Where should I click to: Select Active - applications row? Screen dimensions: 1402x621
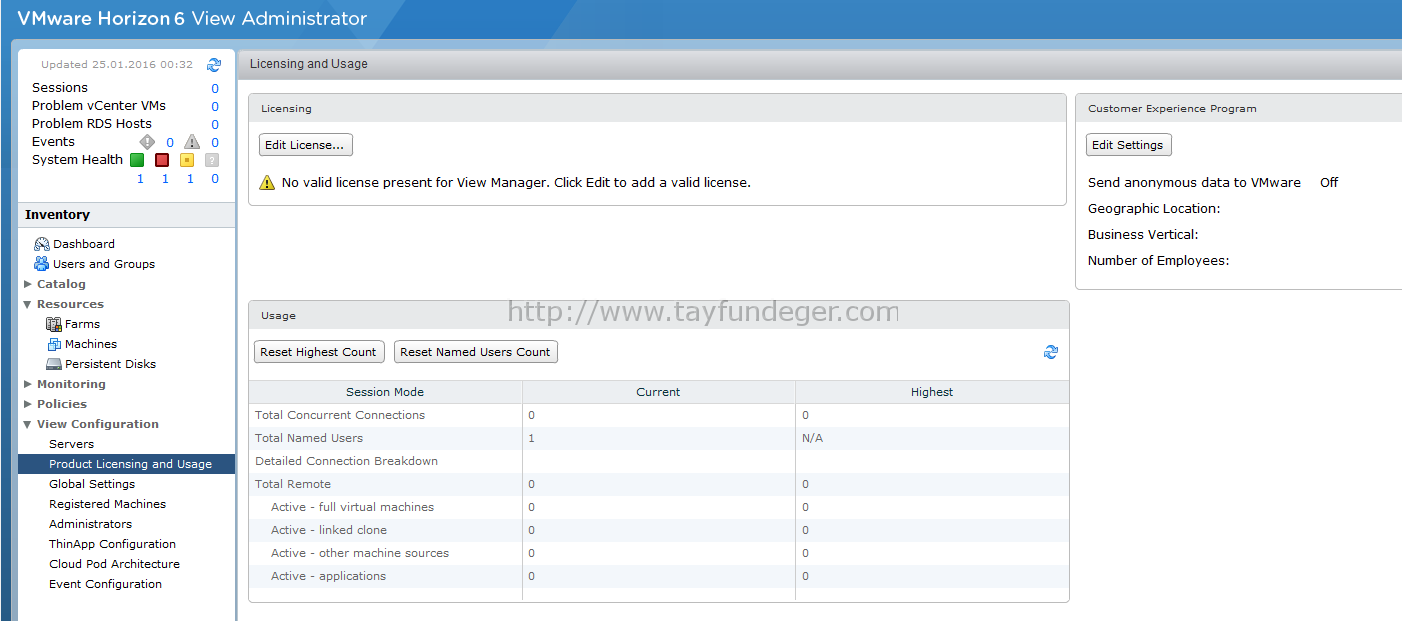point(659,576)
